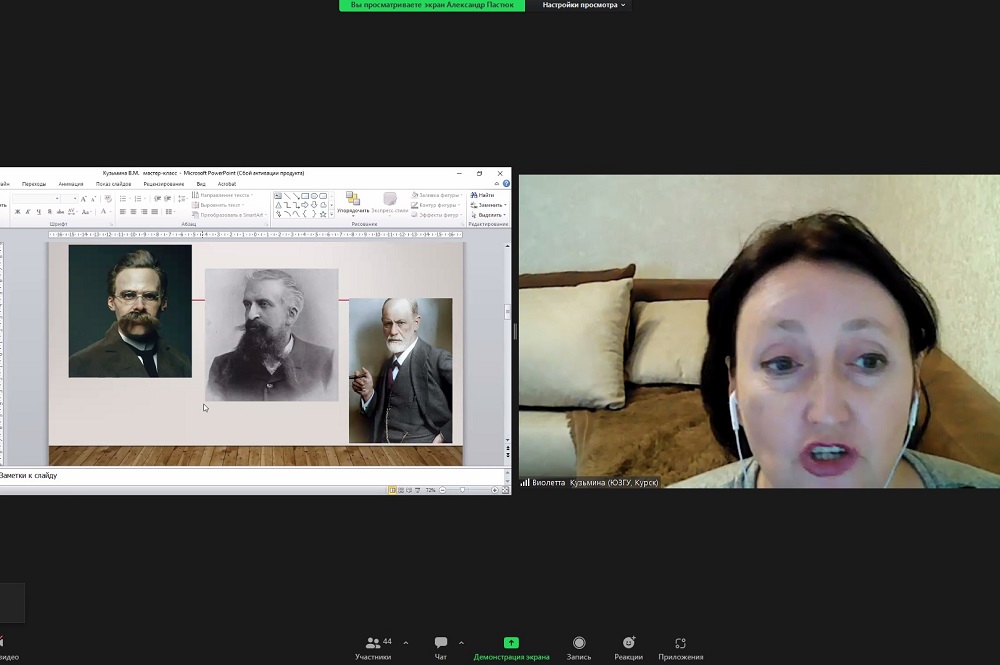
Task: Click the bulleted list icon
Action: (124, 199)
